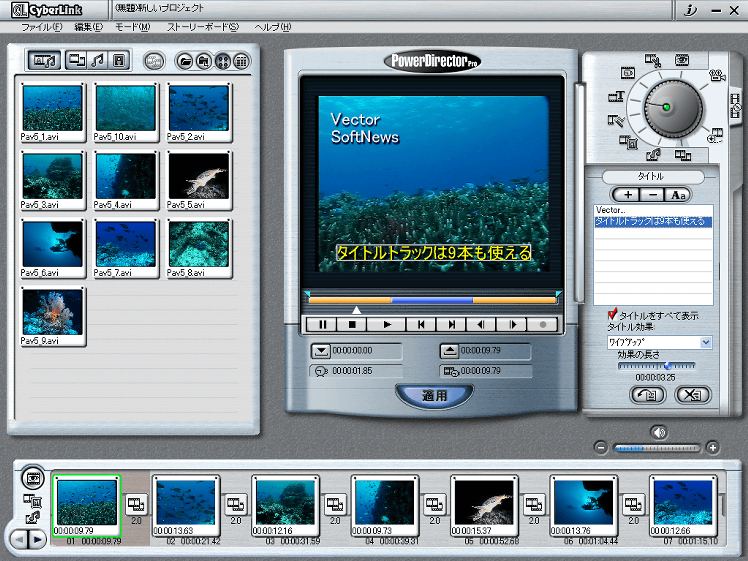Open the film strip side tab

(x=736, y=105)
